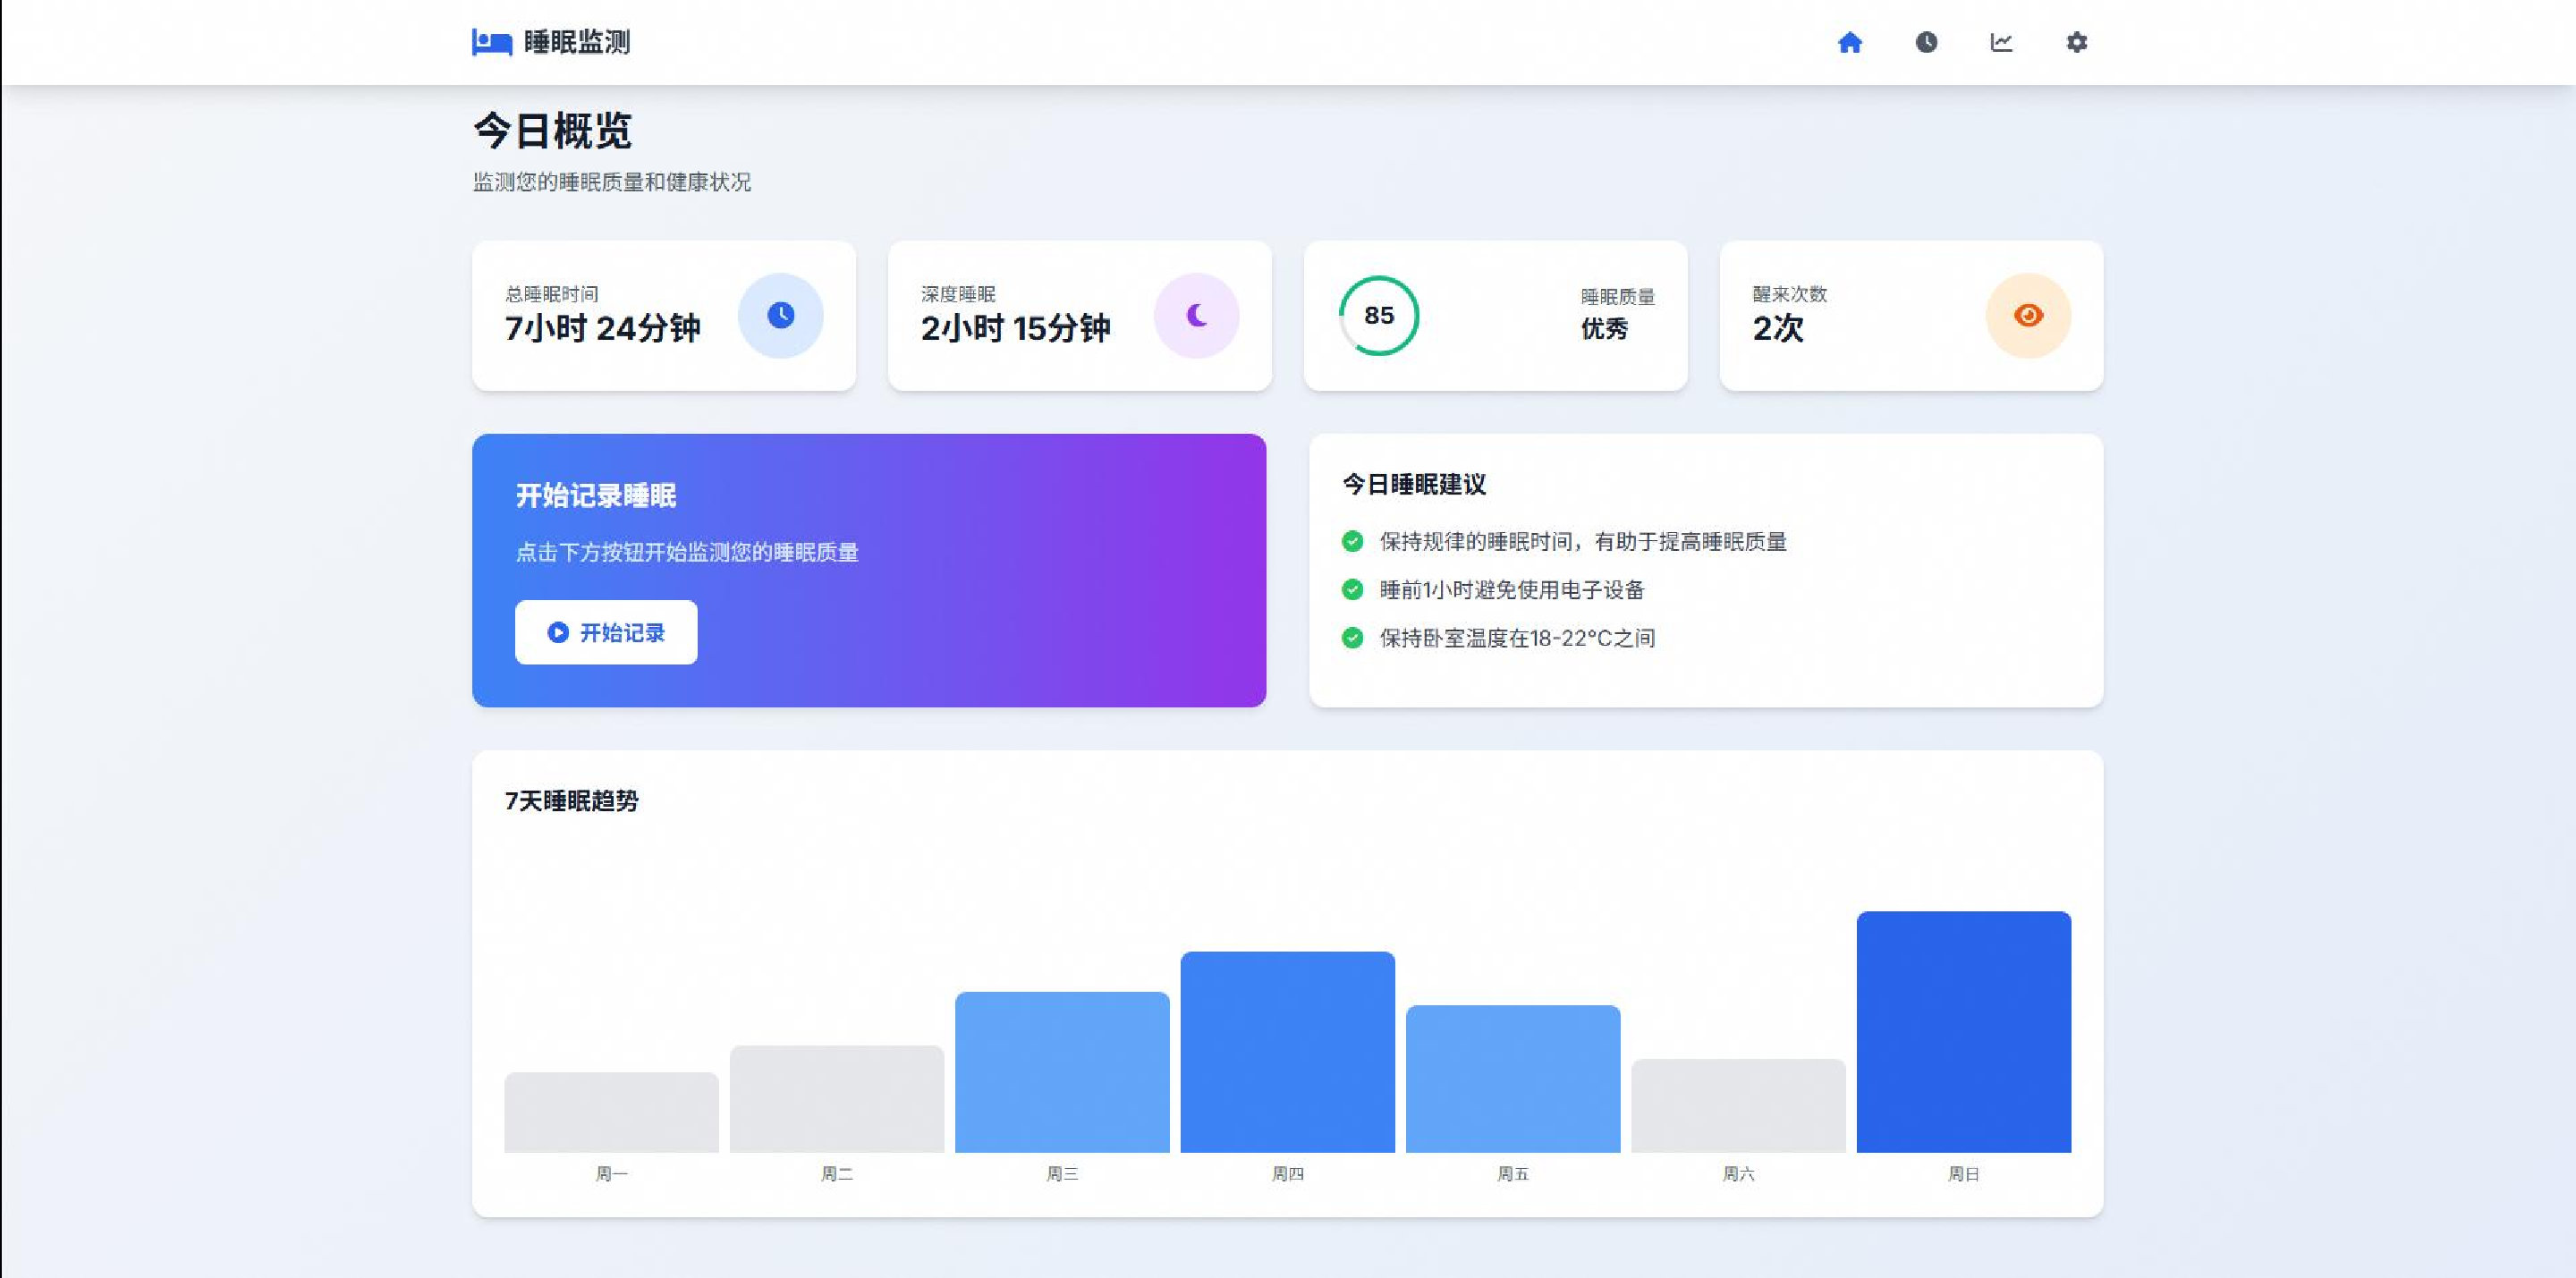The image size is (2576, 1278).
Task: Click the blue clock icon in 总睡眠时间 card
Action: pyautogui.click(x=780, y=315)
